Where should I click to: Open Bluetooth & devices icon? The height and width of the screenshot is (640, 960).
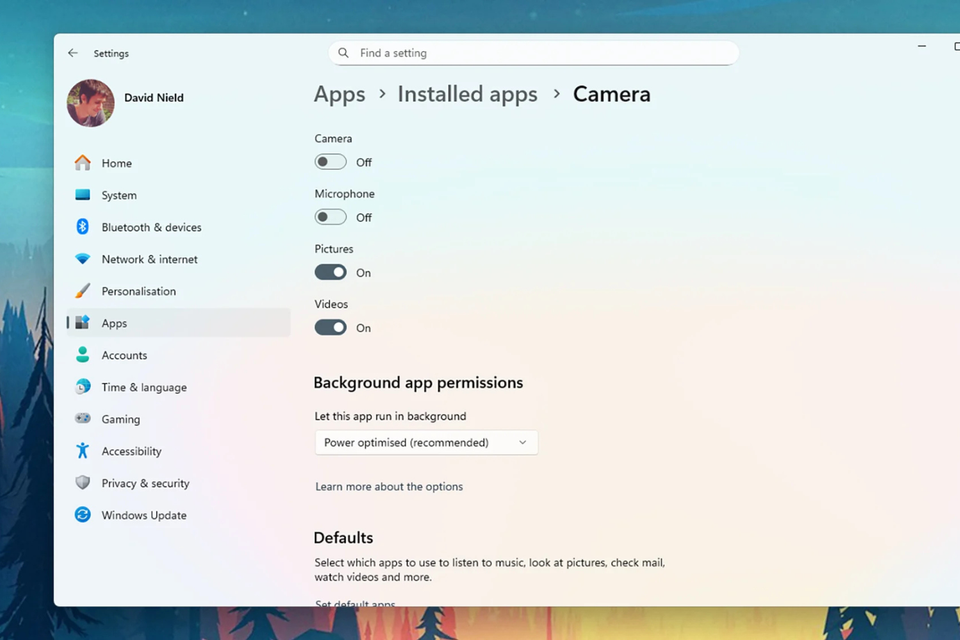tap(82, 227)
